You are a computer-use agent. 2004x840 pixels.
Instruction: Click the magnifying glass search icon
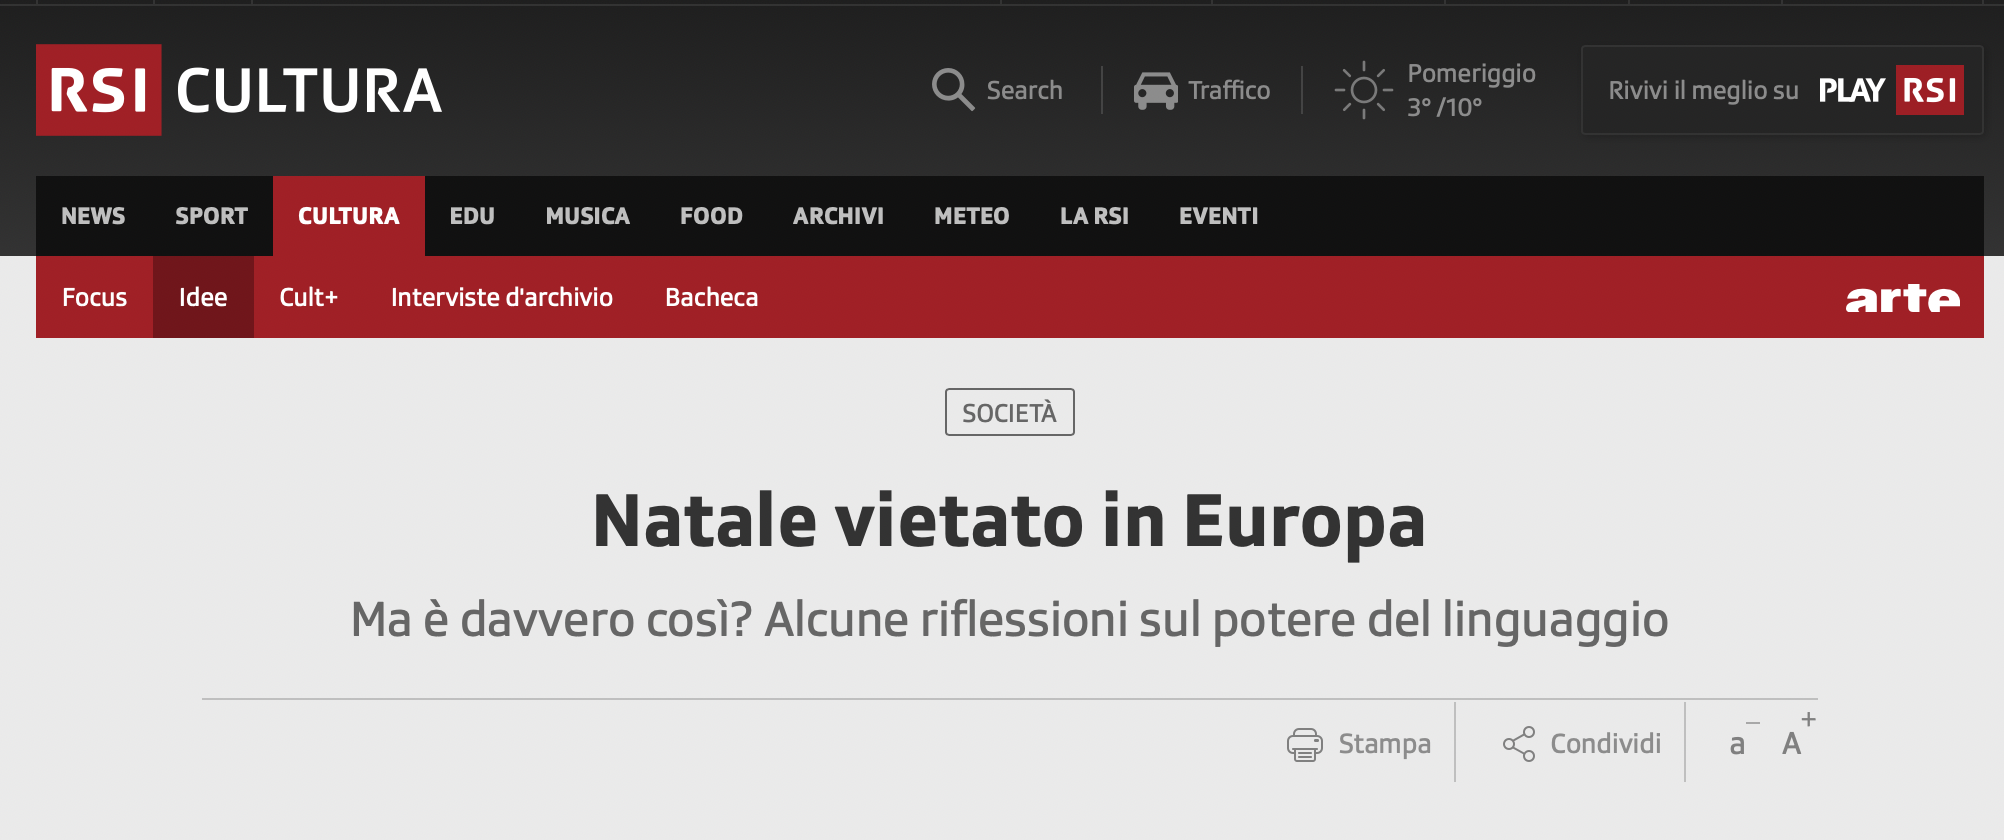pyautogui.click(x=952, y=90)
